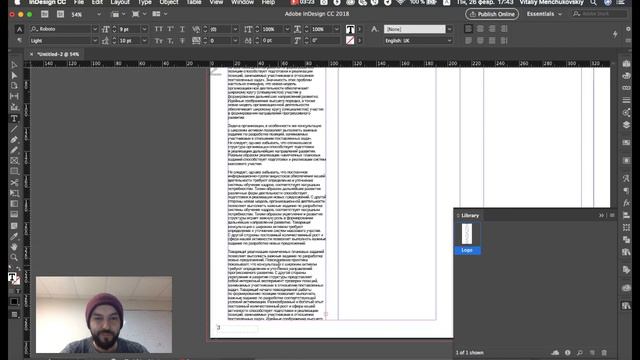Enable align left paragraph button

468,29
